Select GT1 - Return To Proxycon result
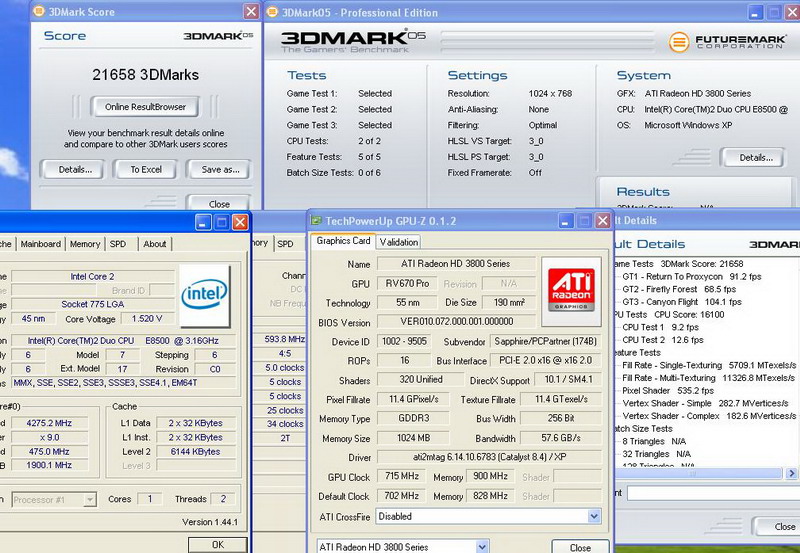The image size is (800, 553). tap(691, 276)
